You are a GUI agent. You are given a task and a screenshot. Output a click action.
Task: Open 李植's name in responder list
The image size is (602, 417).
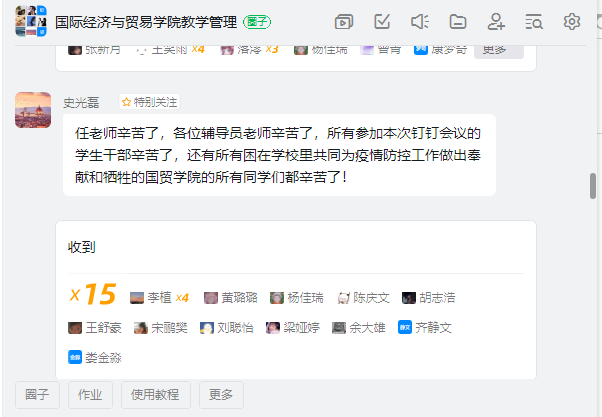[159, 298]
